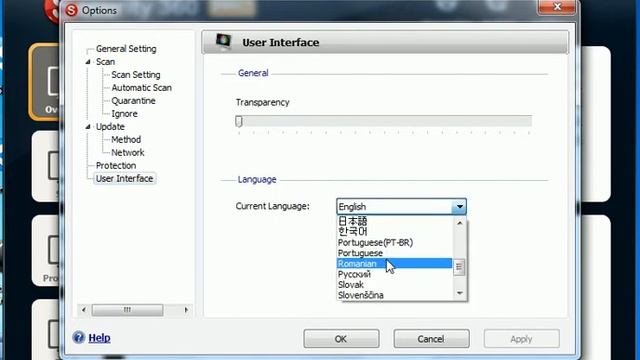This screenshot has height=360, width=640.
Task: Collapse the Scan tree node
Action: tap(88, 62)
